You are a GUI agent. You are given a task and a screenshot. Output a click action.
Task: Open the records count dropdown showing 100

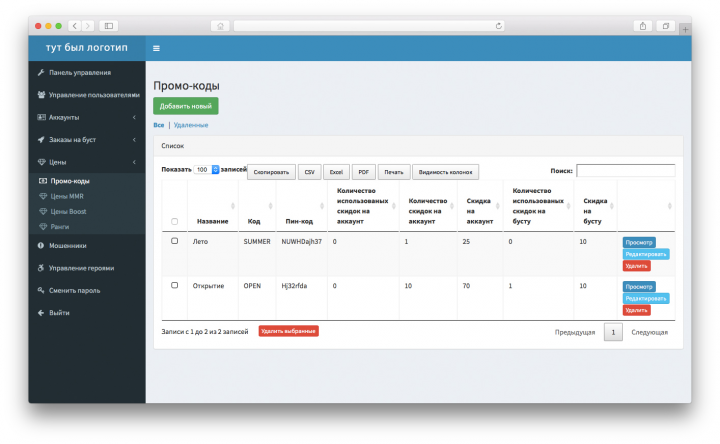pos(206,169)
